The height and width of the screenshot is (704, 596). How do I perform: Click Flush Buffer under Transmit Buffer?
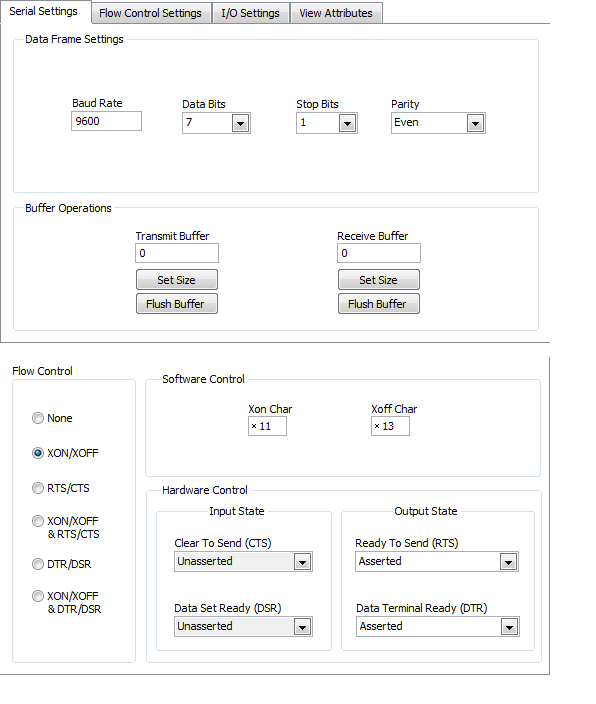tap(177, 304)
